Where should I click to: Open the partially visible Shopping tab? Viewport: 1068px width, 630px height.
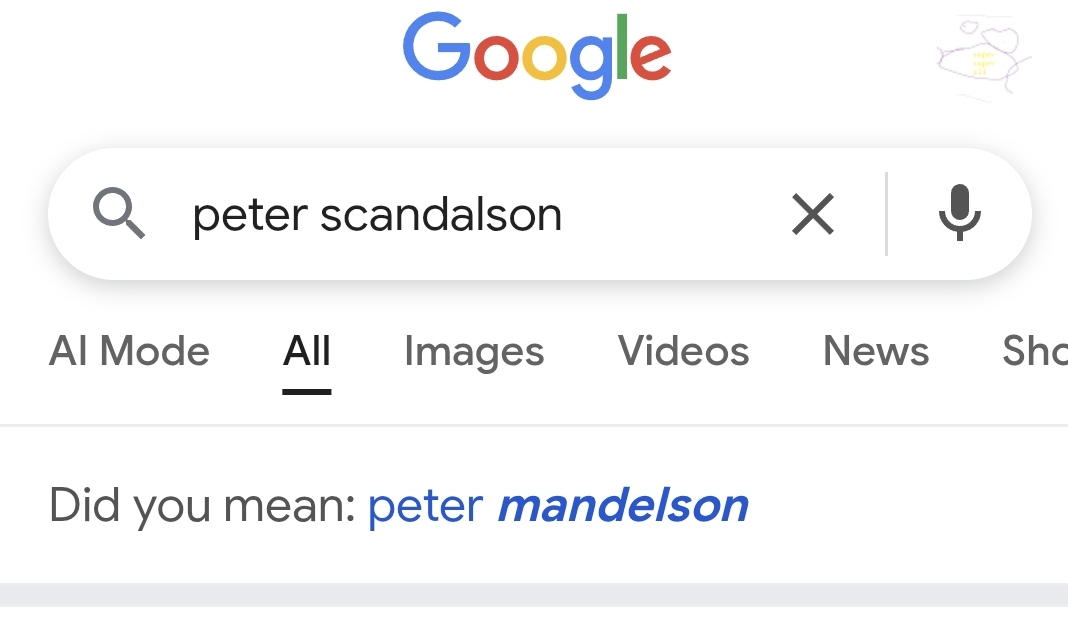pyautogui.click(x=1035, y=352)
